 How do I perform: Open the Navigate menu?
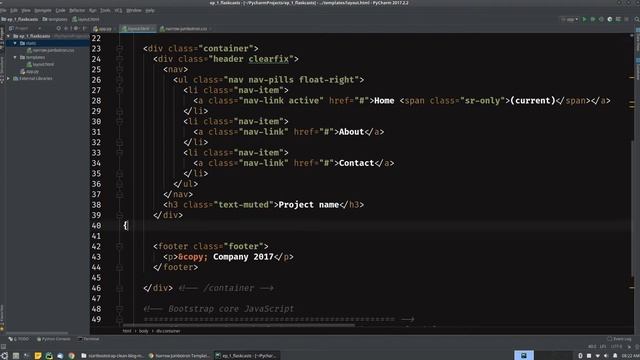point(43,10)
